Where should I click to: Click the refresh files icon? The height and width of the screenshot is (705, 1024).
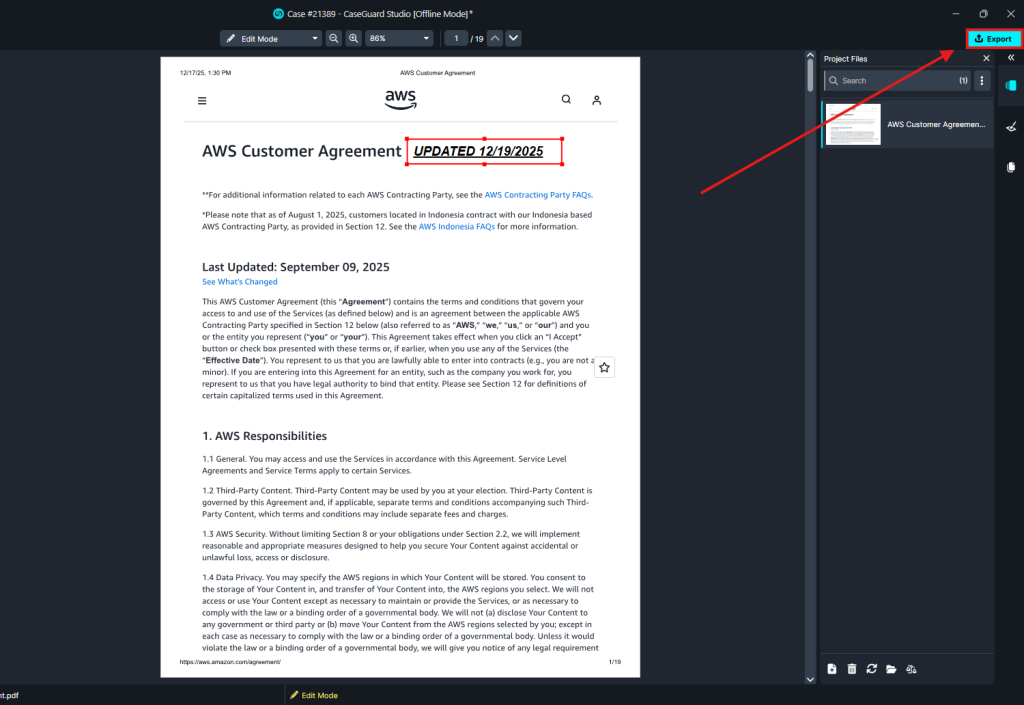(x=871, y=669)
